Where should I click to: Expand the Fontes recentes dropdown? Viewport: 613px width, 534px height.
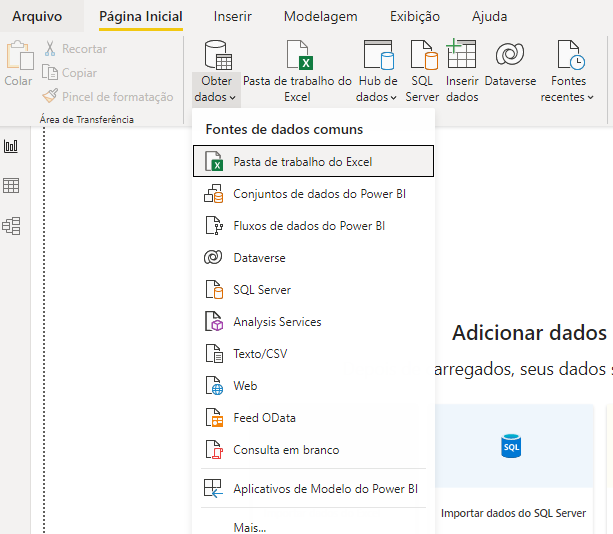[590, 97]
